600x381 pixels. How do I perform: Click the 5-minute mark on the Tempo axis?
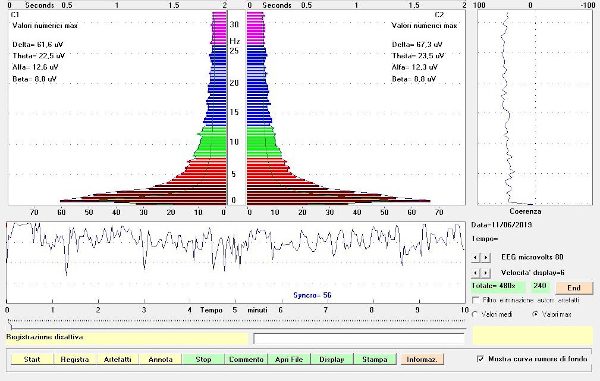coord(235,310)
